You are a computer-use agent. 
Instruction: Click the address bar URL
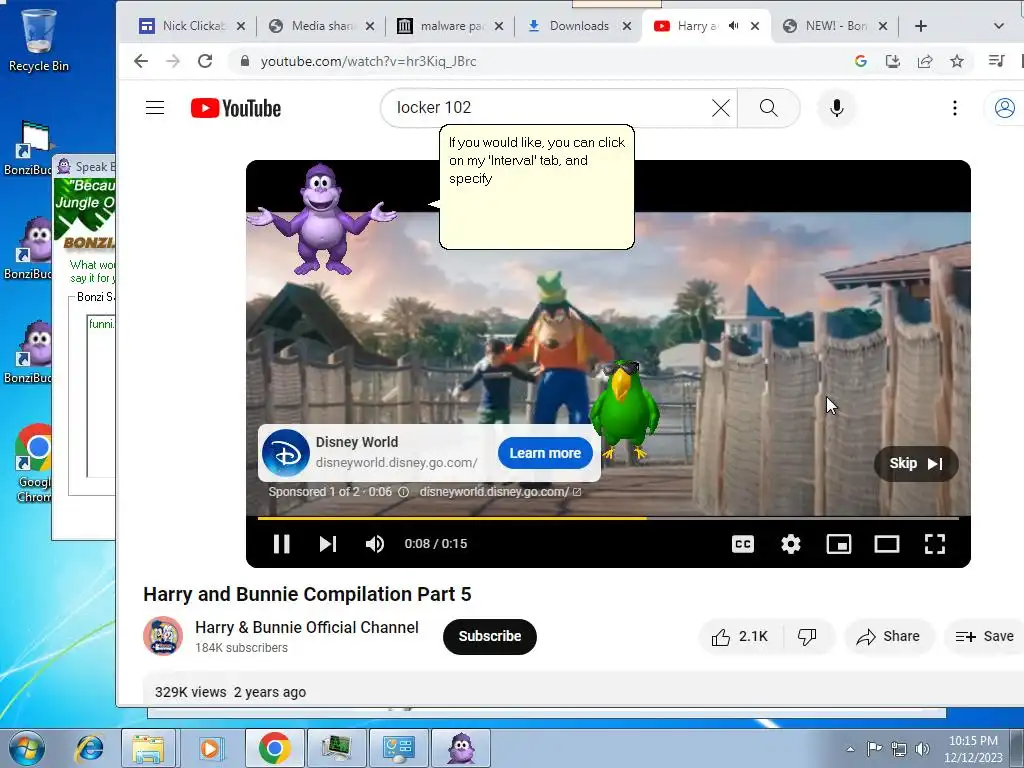pyautogui.click(x=368, y=61)
